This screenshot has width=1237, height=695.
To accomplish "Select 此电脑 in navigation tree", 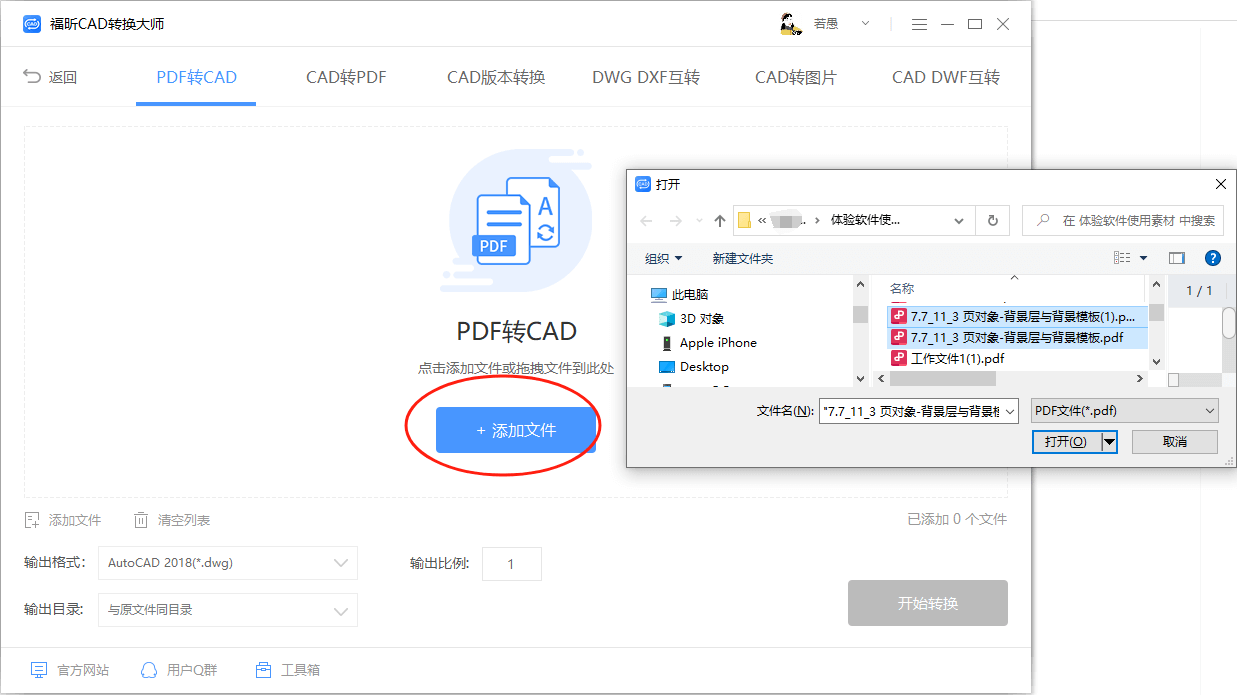I will 680,294.
